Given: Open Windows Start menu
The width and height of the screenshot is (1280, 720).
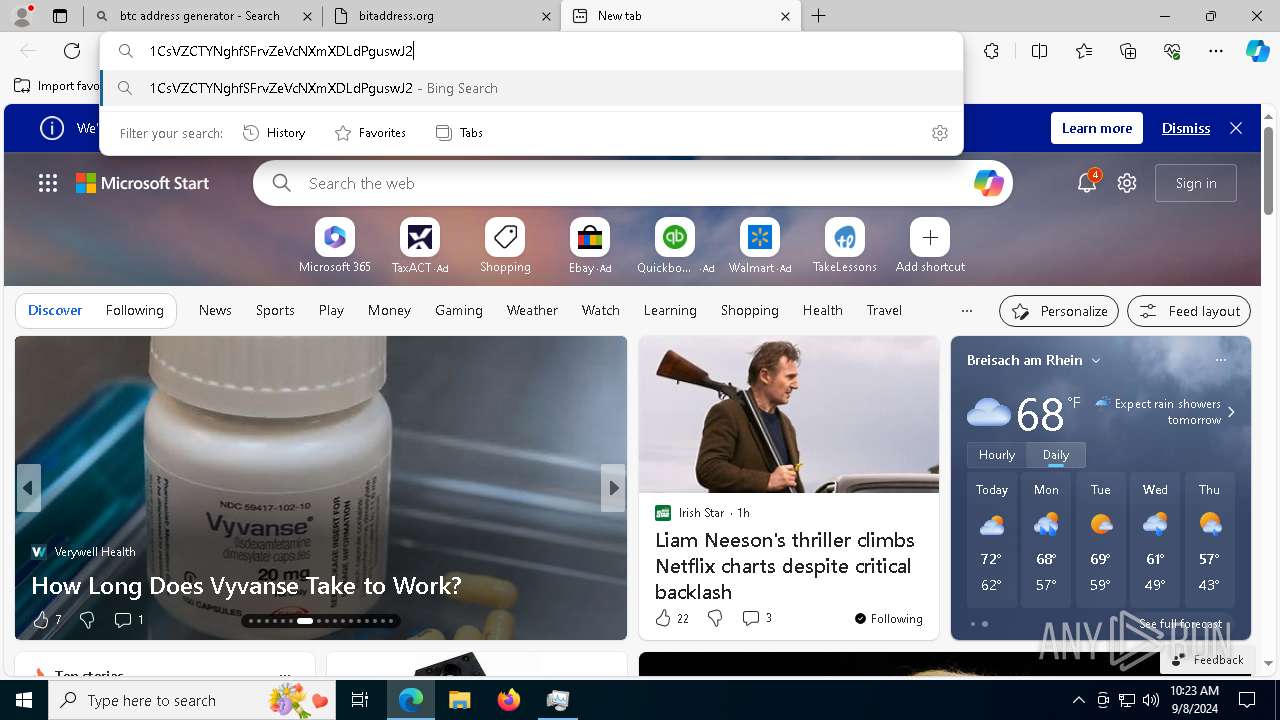Looking at the screenshot, I should tap(24, 700).
